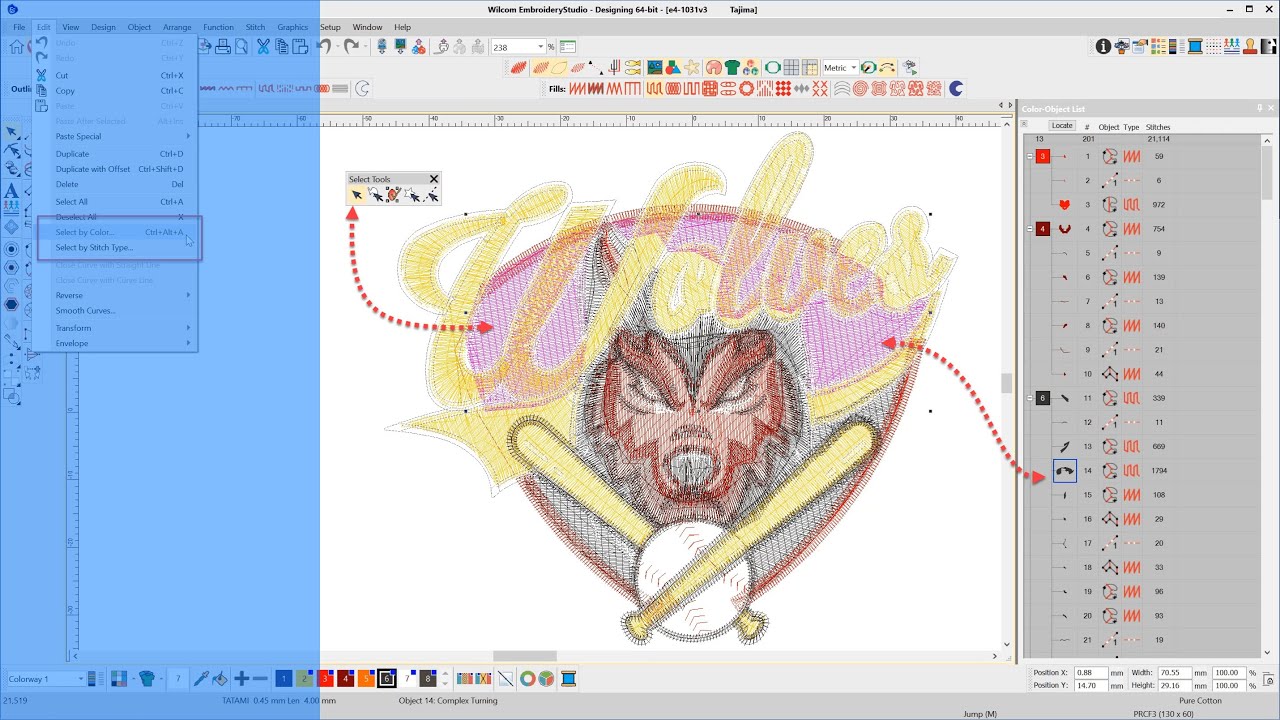This screenshot has width=1280, height=720.
Task: Select color swatch 1 blue
Action: (284, 679)
